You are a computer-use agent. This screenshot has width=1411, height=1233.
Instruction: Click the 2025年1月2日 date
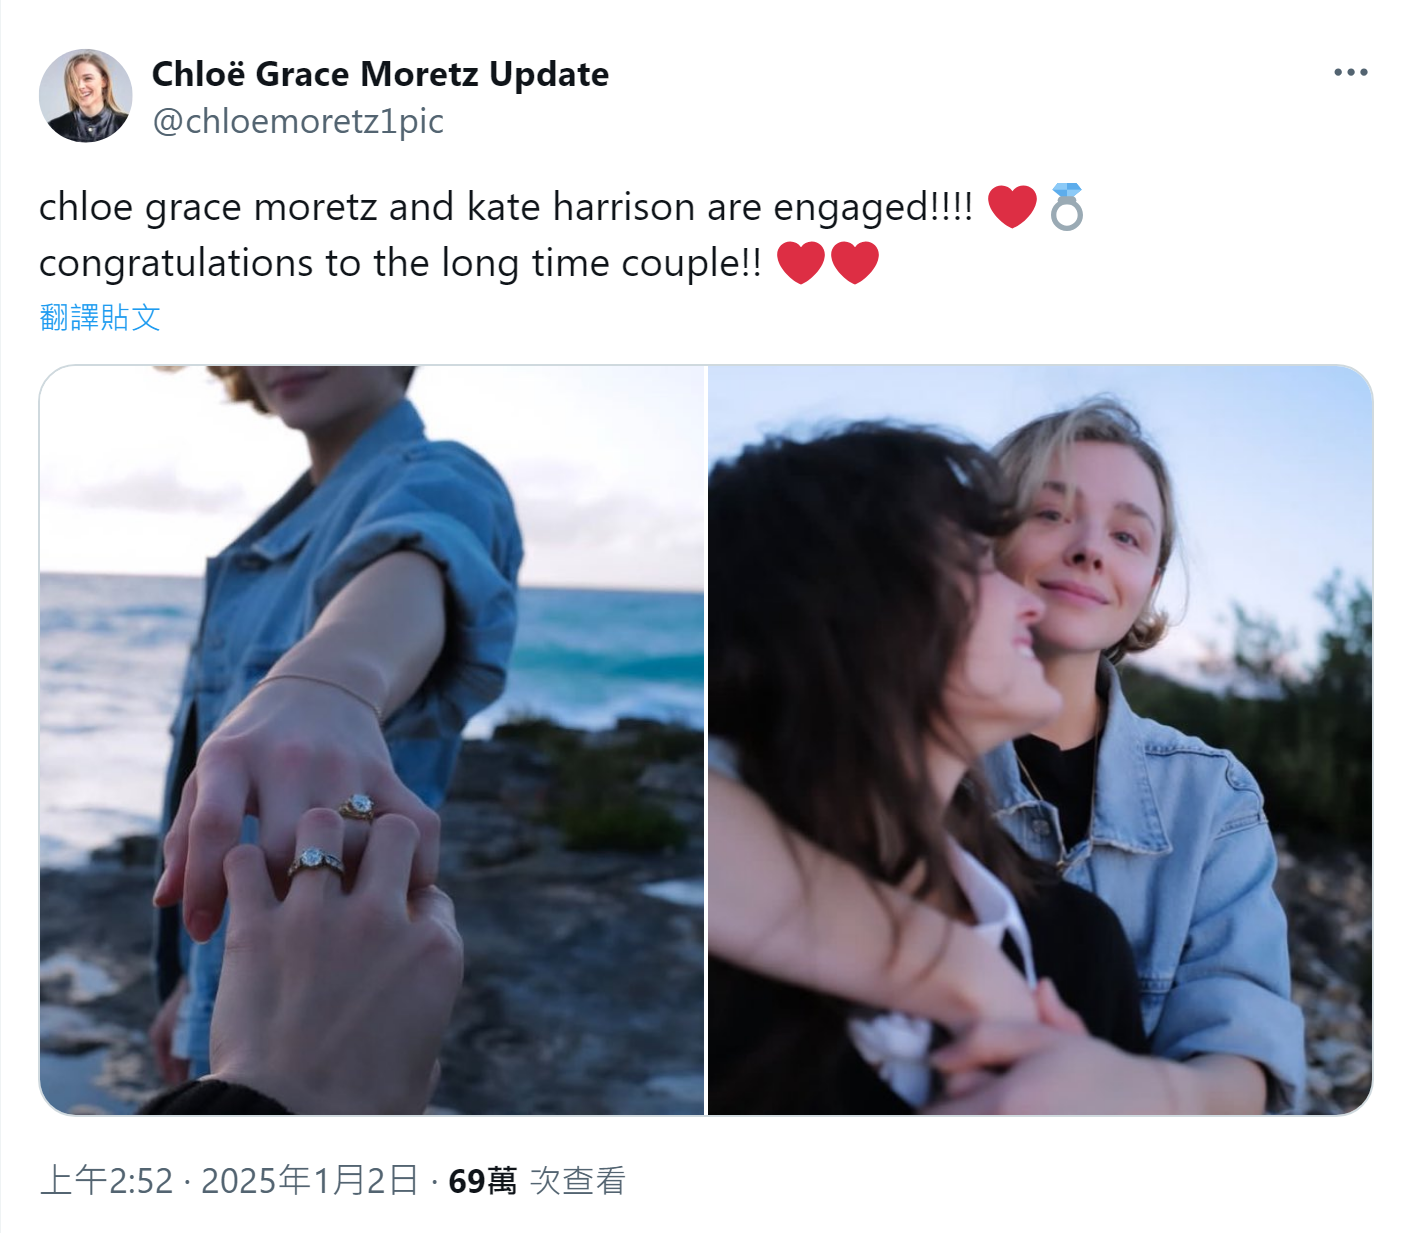[310, 1181]
